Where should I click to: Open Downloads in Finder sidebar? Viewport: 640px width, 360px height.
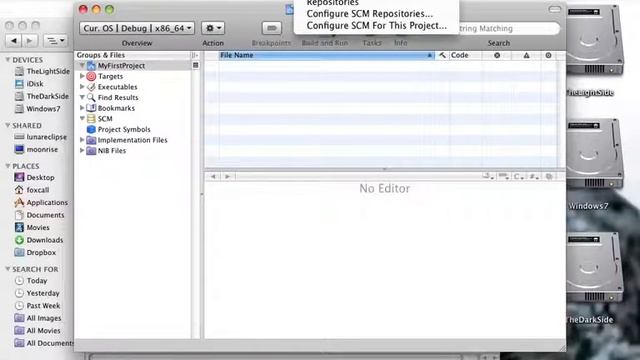pos(39,240)
